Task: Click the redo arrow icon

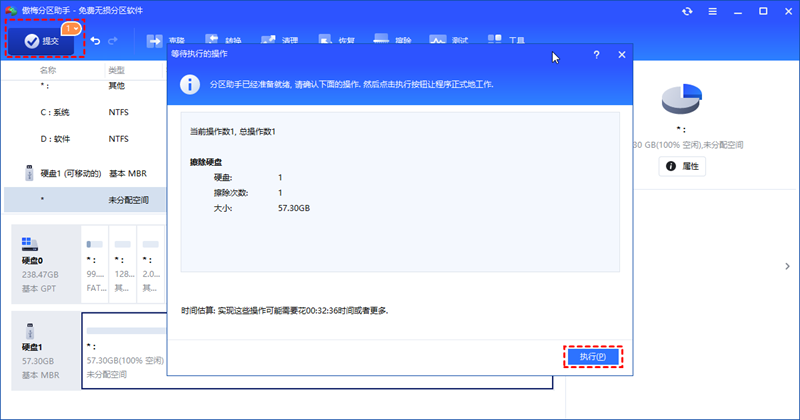Action: click(x=113, y=40)
